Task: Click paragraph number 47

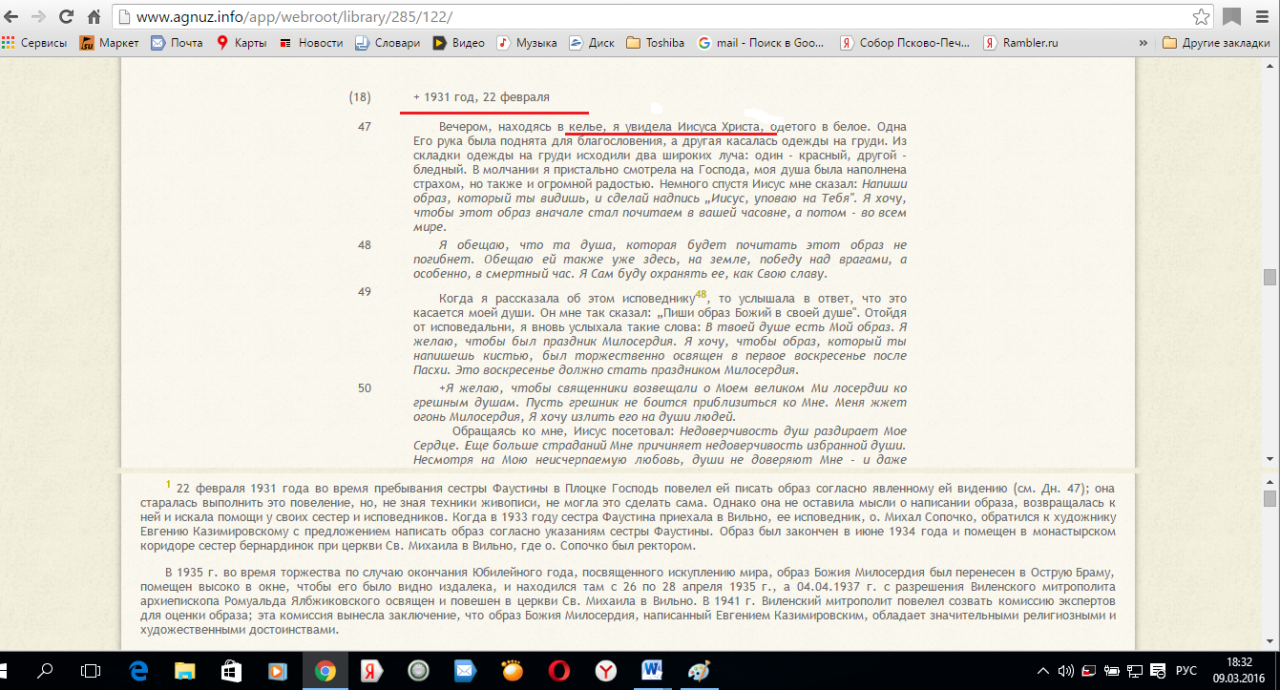Action: 364,127
